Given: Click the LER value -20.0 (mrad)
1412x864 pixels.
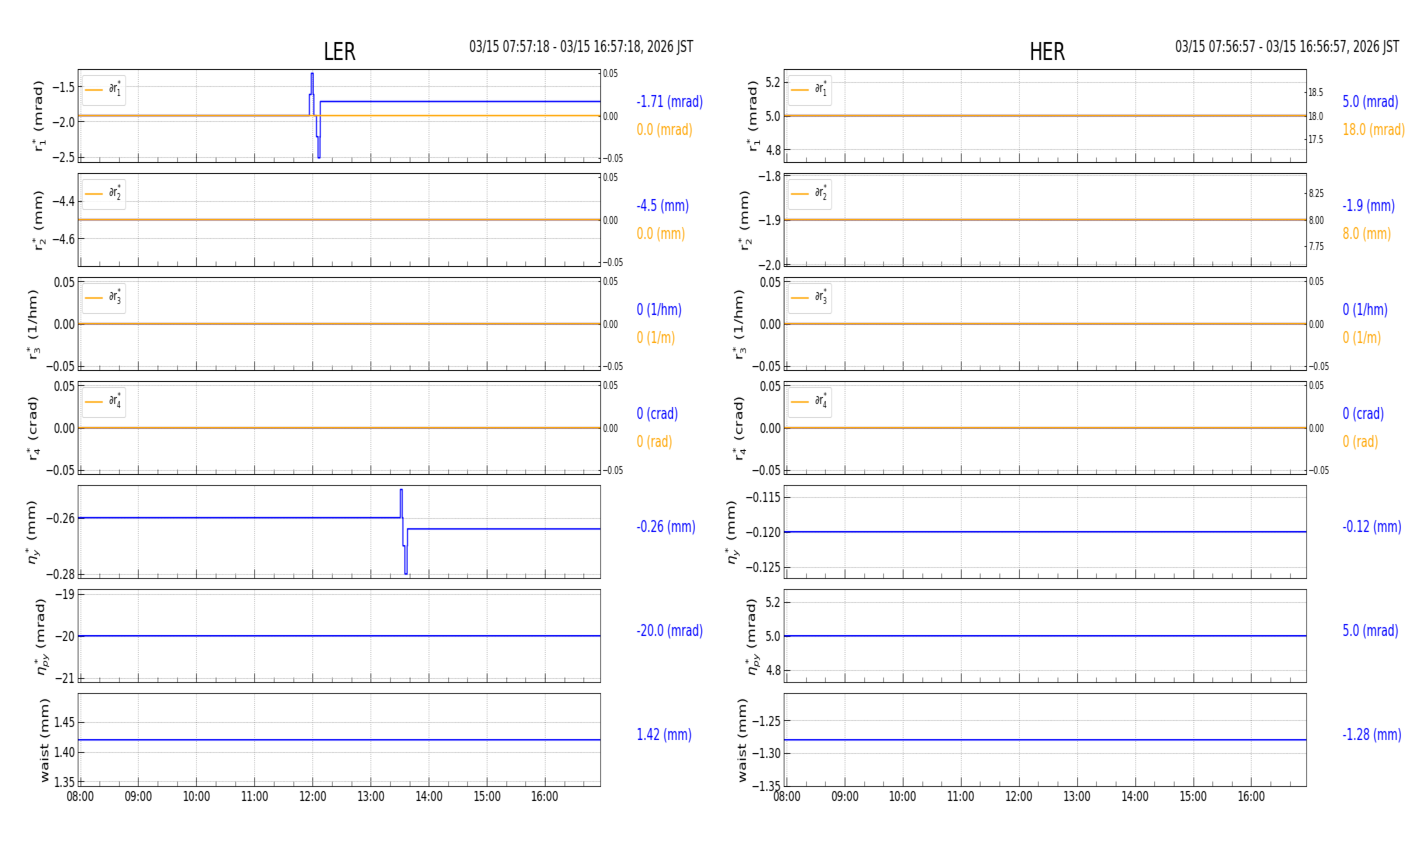Looking at the screenshot, I should coord(669,631).
